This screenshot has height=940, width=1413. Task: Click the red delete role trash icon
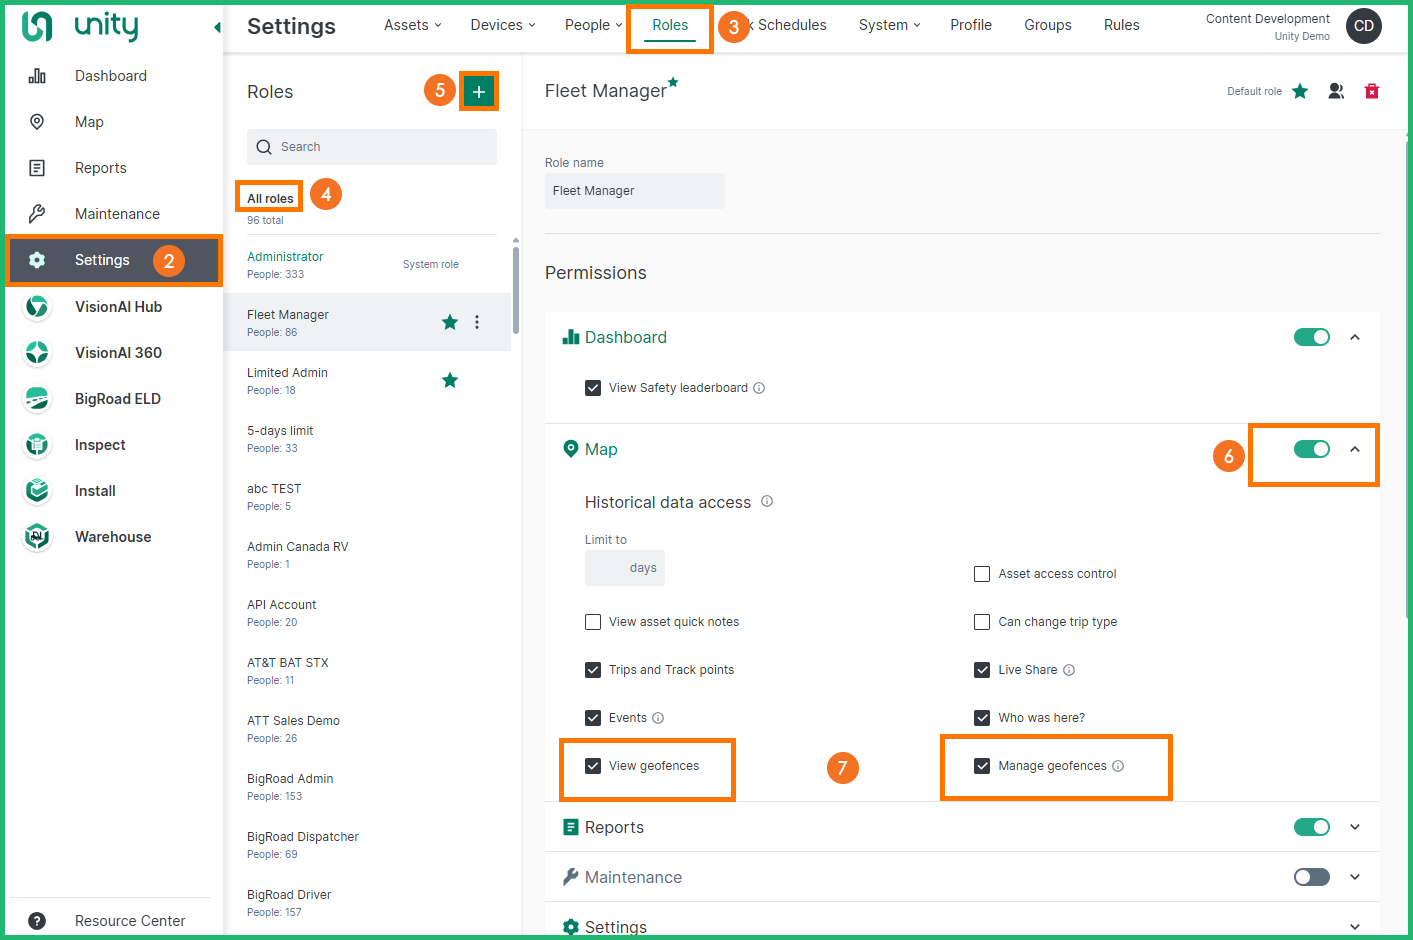click(x=1371, y=91)
